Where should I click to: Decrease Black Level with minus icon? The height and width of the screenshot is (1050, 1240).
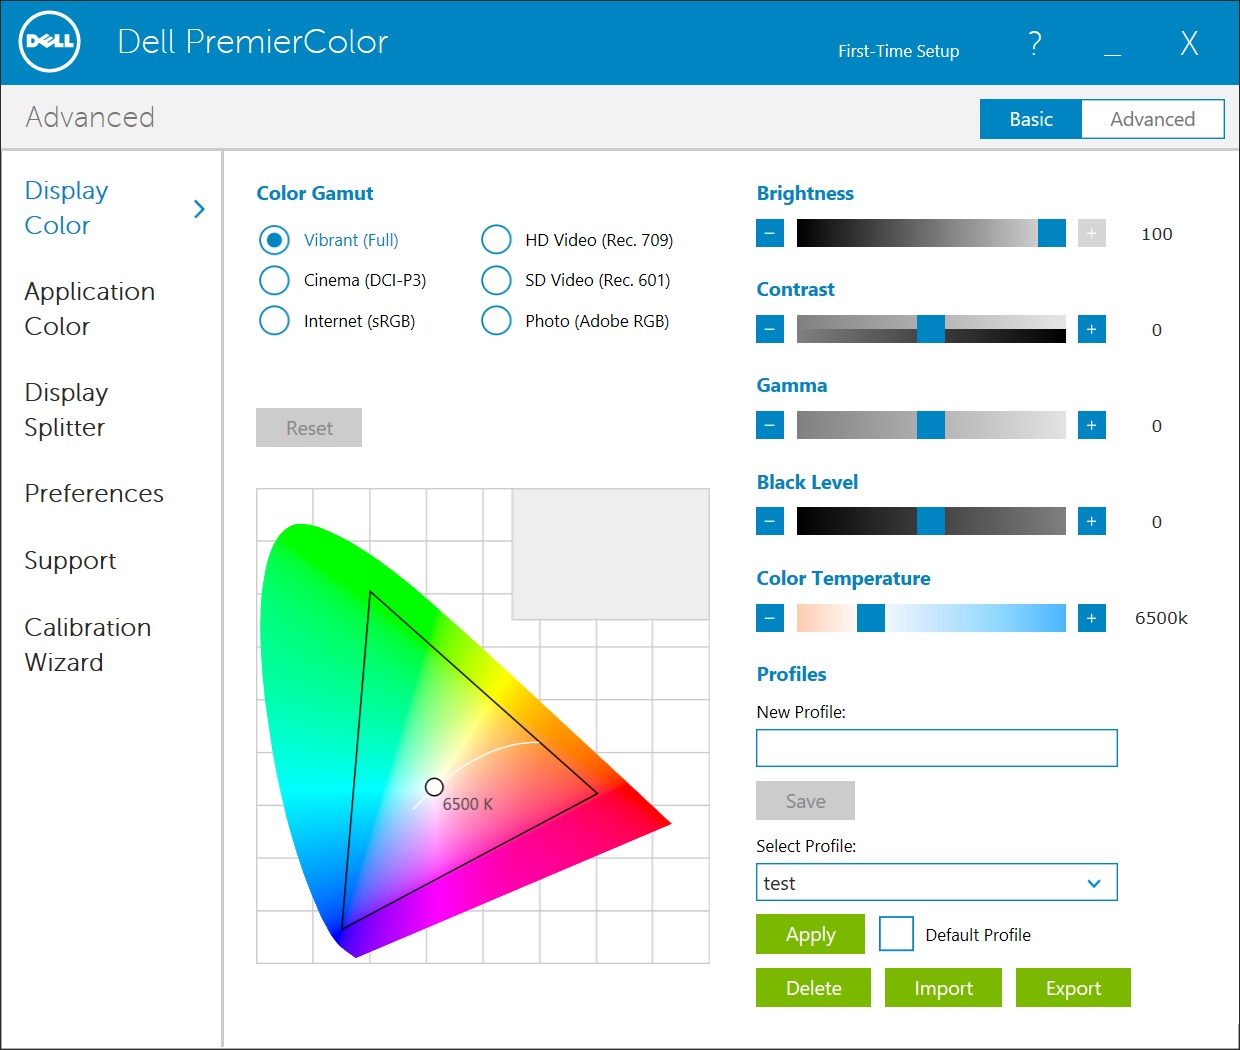pyautogui.click(x=769, y=521)
